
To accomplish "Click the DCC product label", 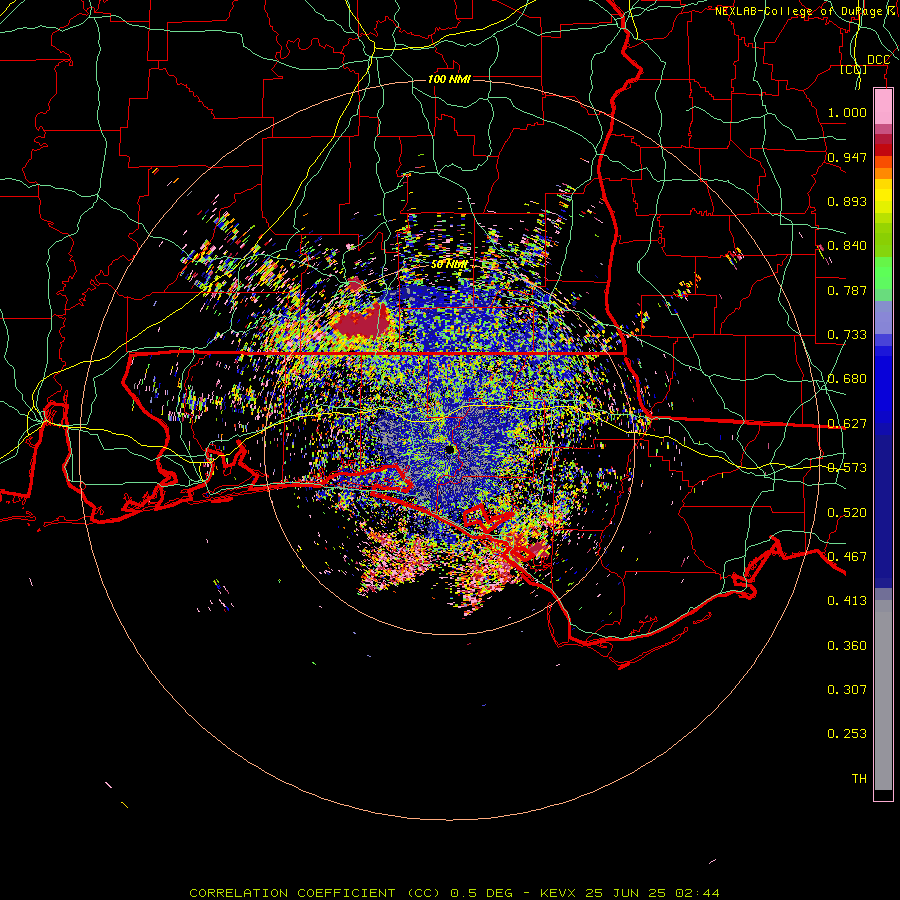I will click(x=878, y=60).
